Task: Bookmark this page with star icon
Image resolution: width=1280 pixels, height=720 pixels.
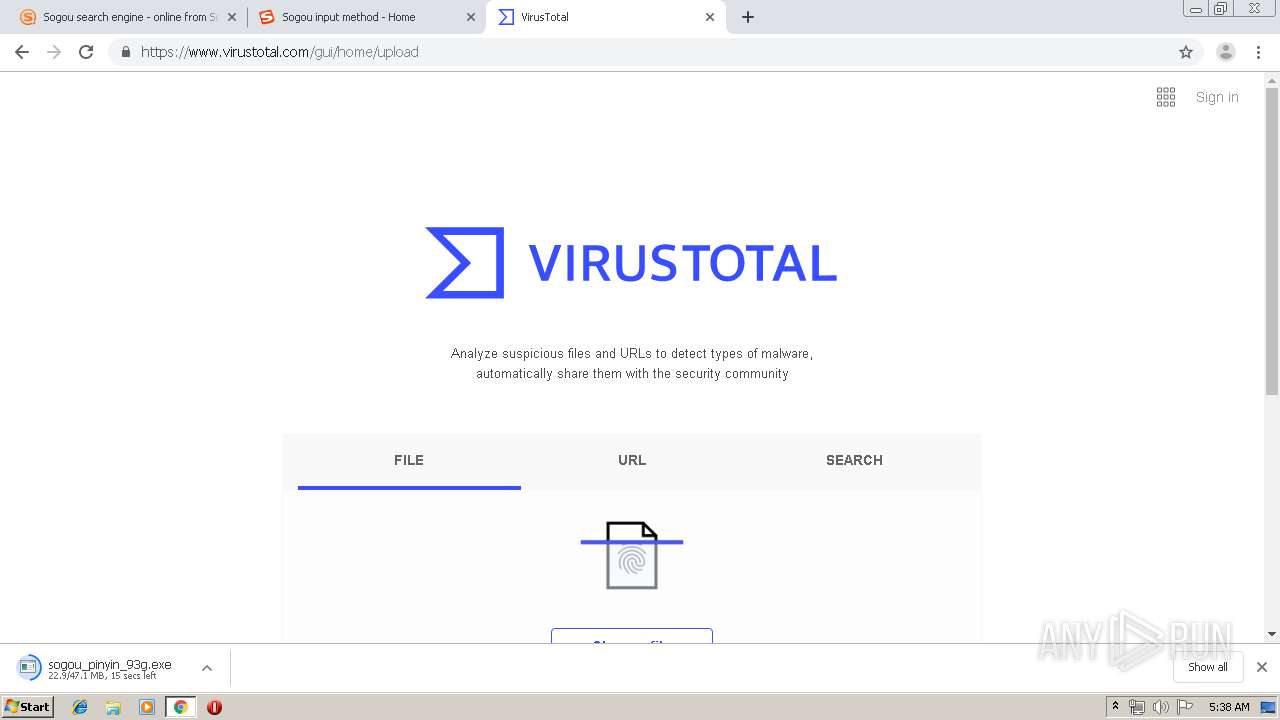Action: (x=1186, y=52)
